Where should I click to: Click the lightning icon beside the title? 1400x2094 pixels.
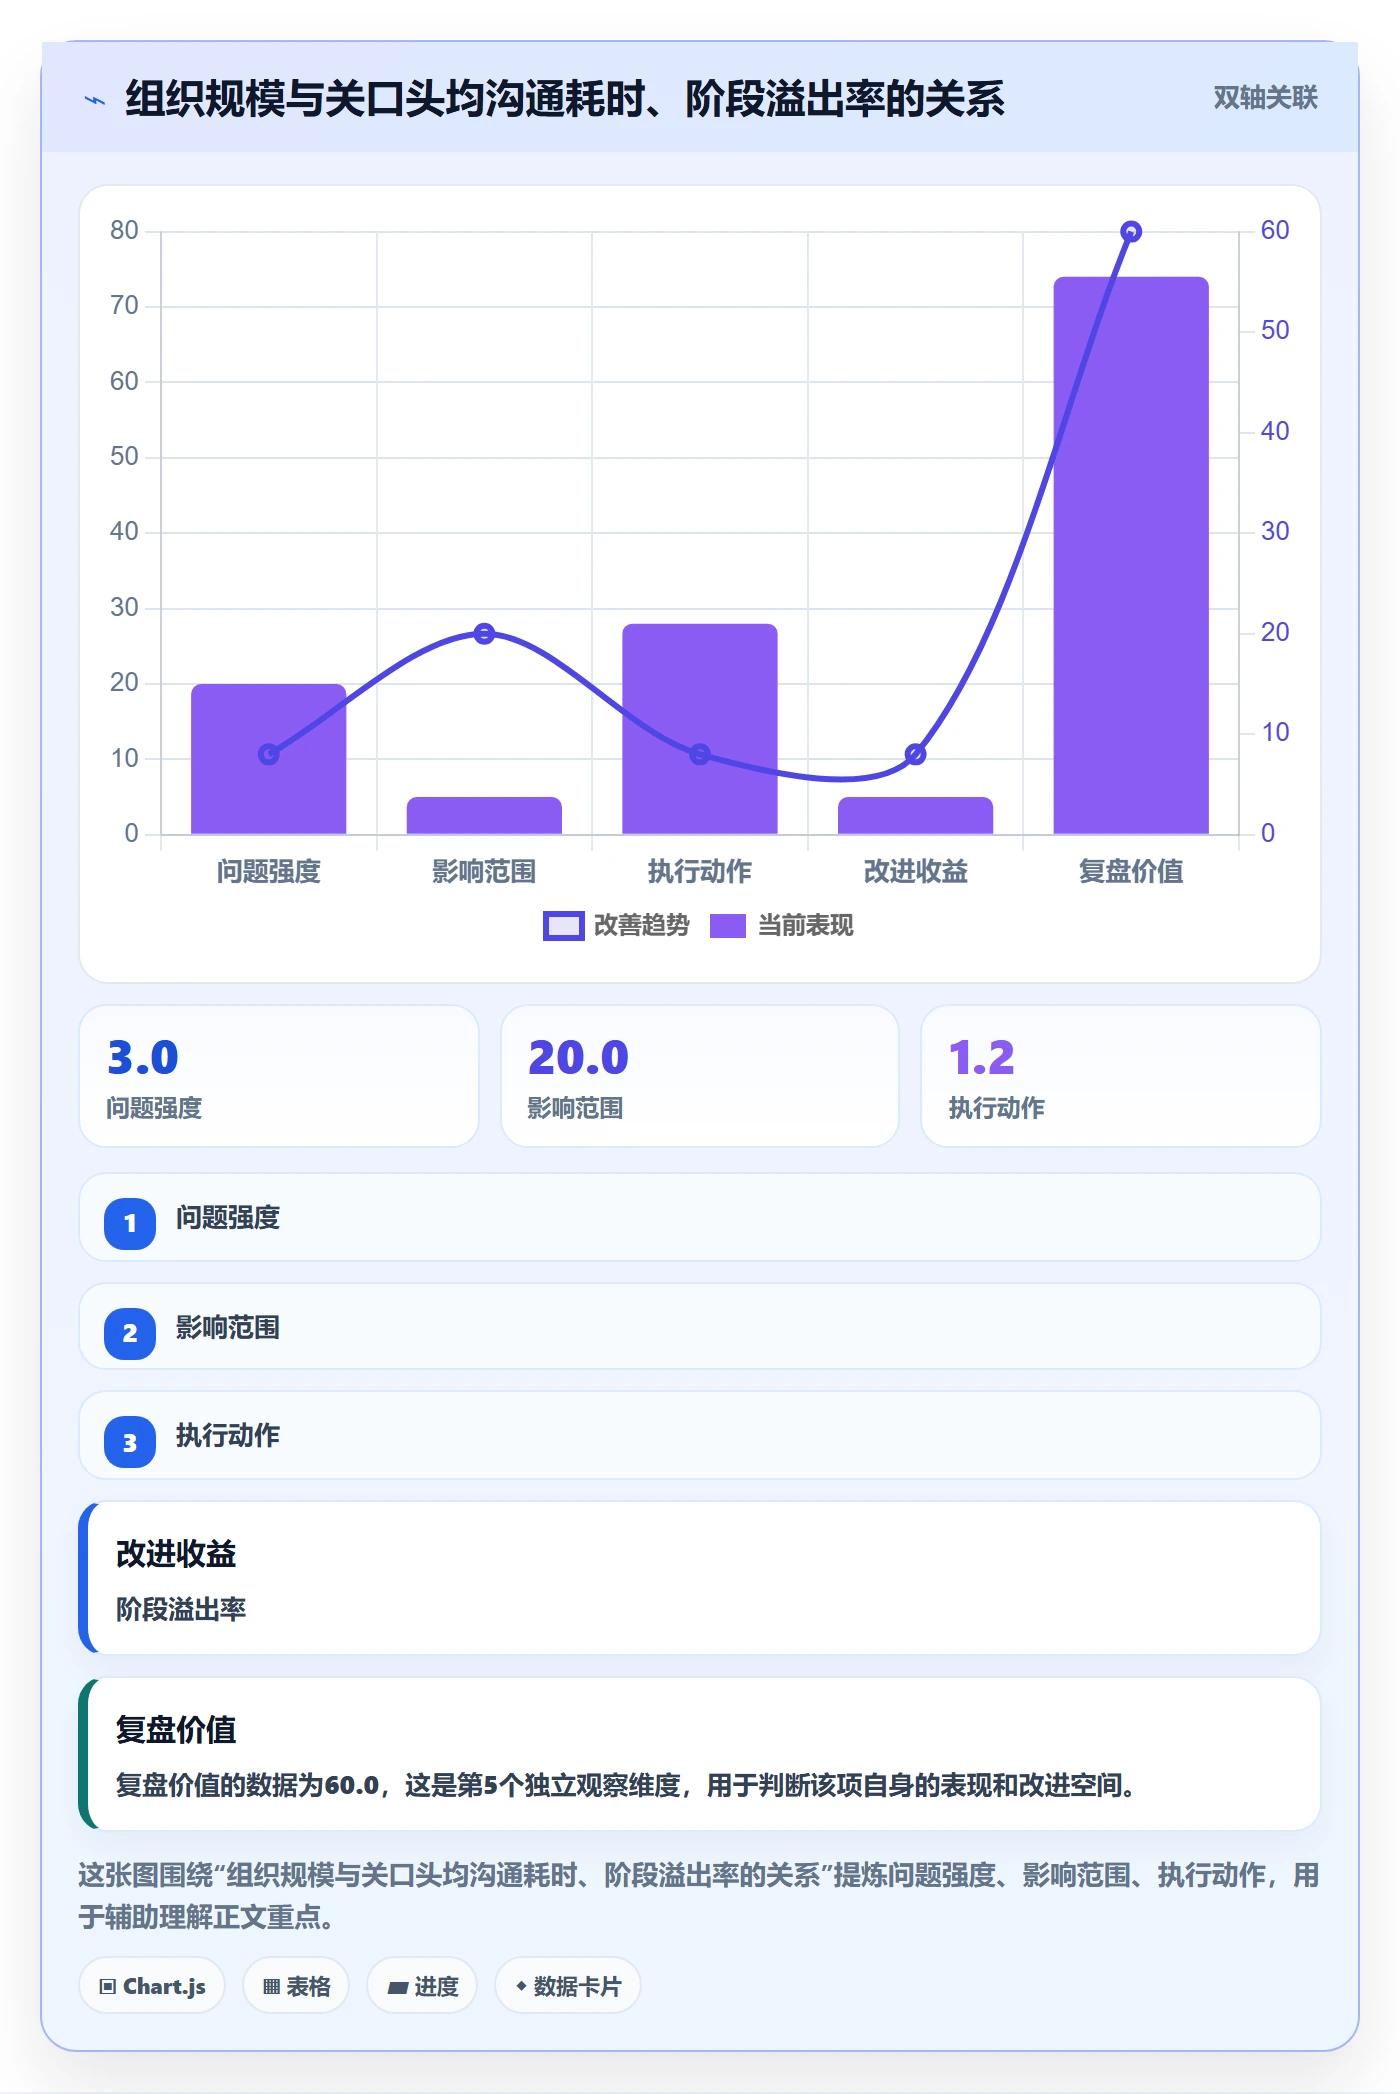pyautogui.click(x=95, y=100)
